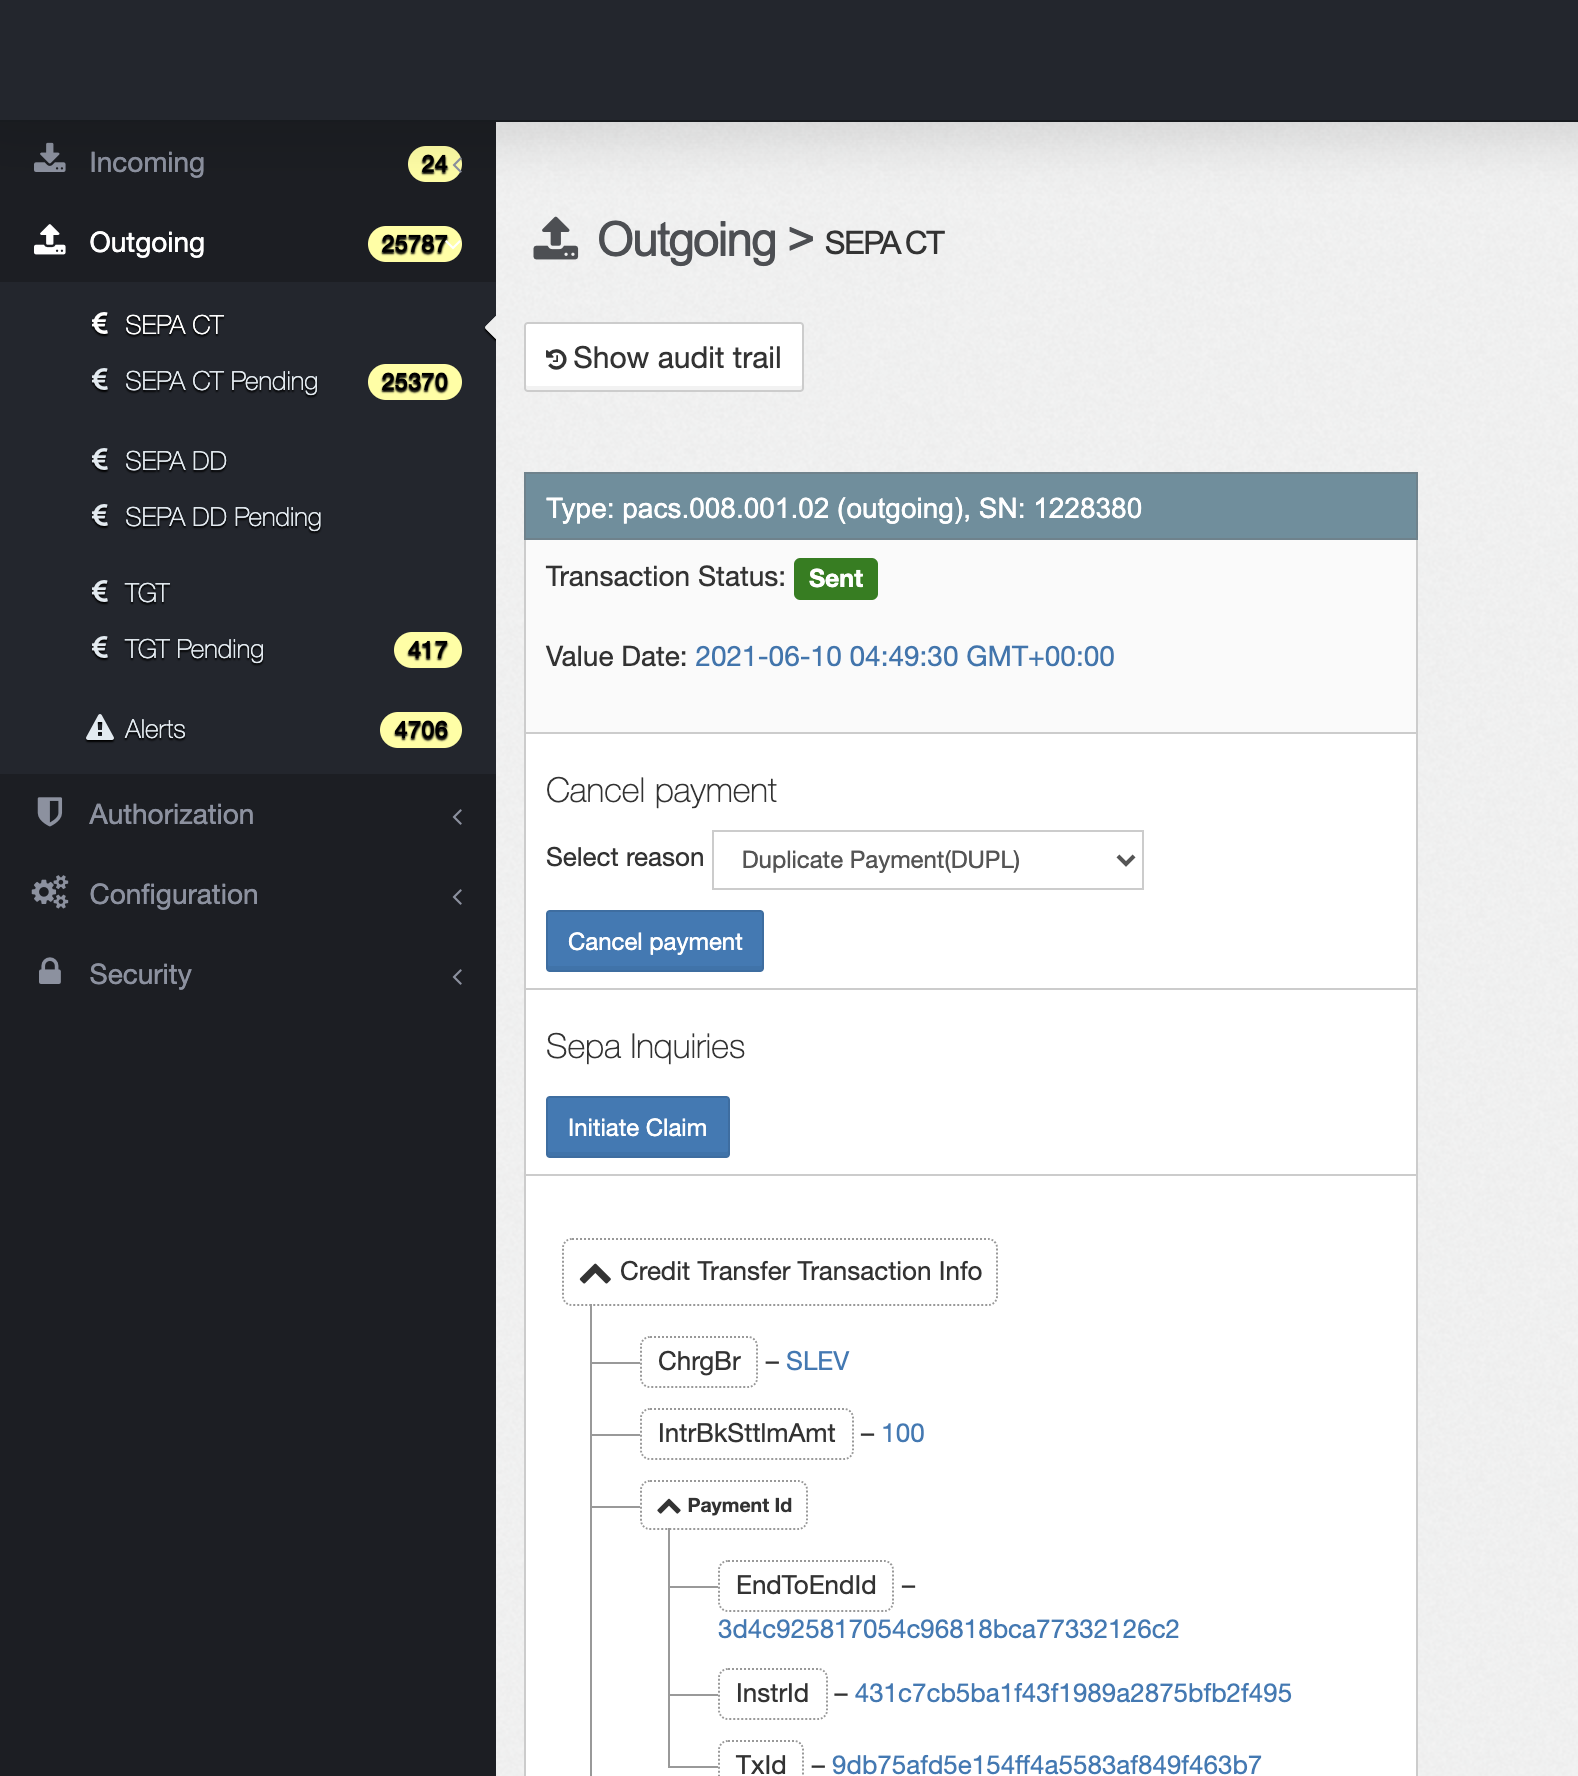Open the Select reason dropdown
The height and width of the screenshot is (1776, 1578).
pyautogui.click(x=927, y=860)
